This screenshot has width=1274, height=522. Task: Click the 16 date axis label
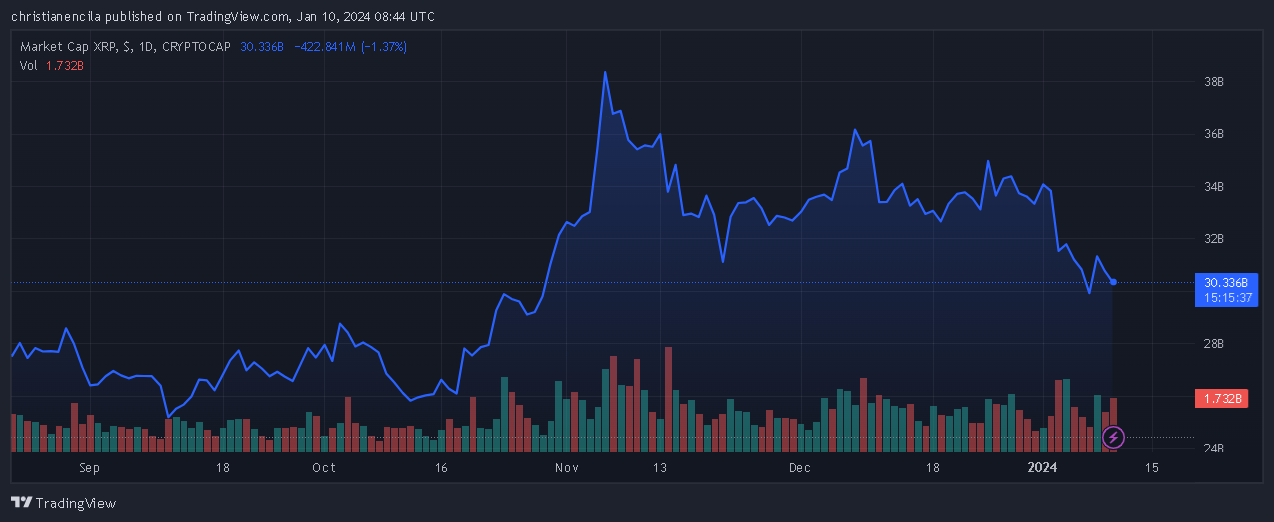click(x=441, y=468)
